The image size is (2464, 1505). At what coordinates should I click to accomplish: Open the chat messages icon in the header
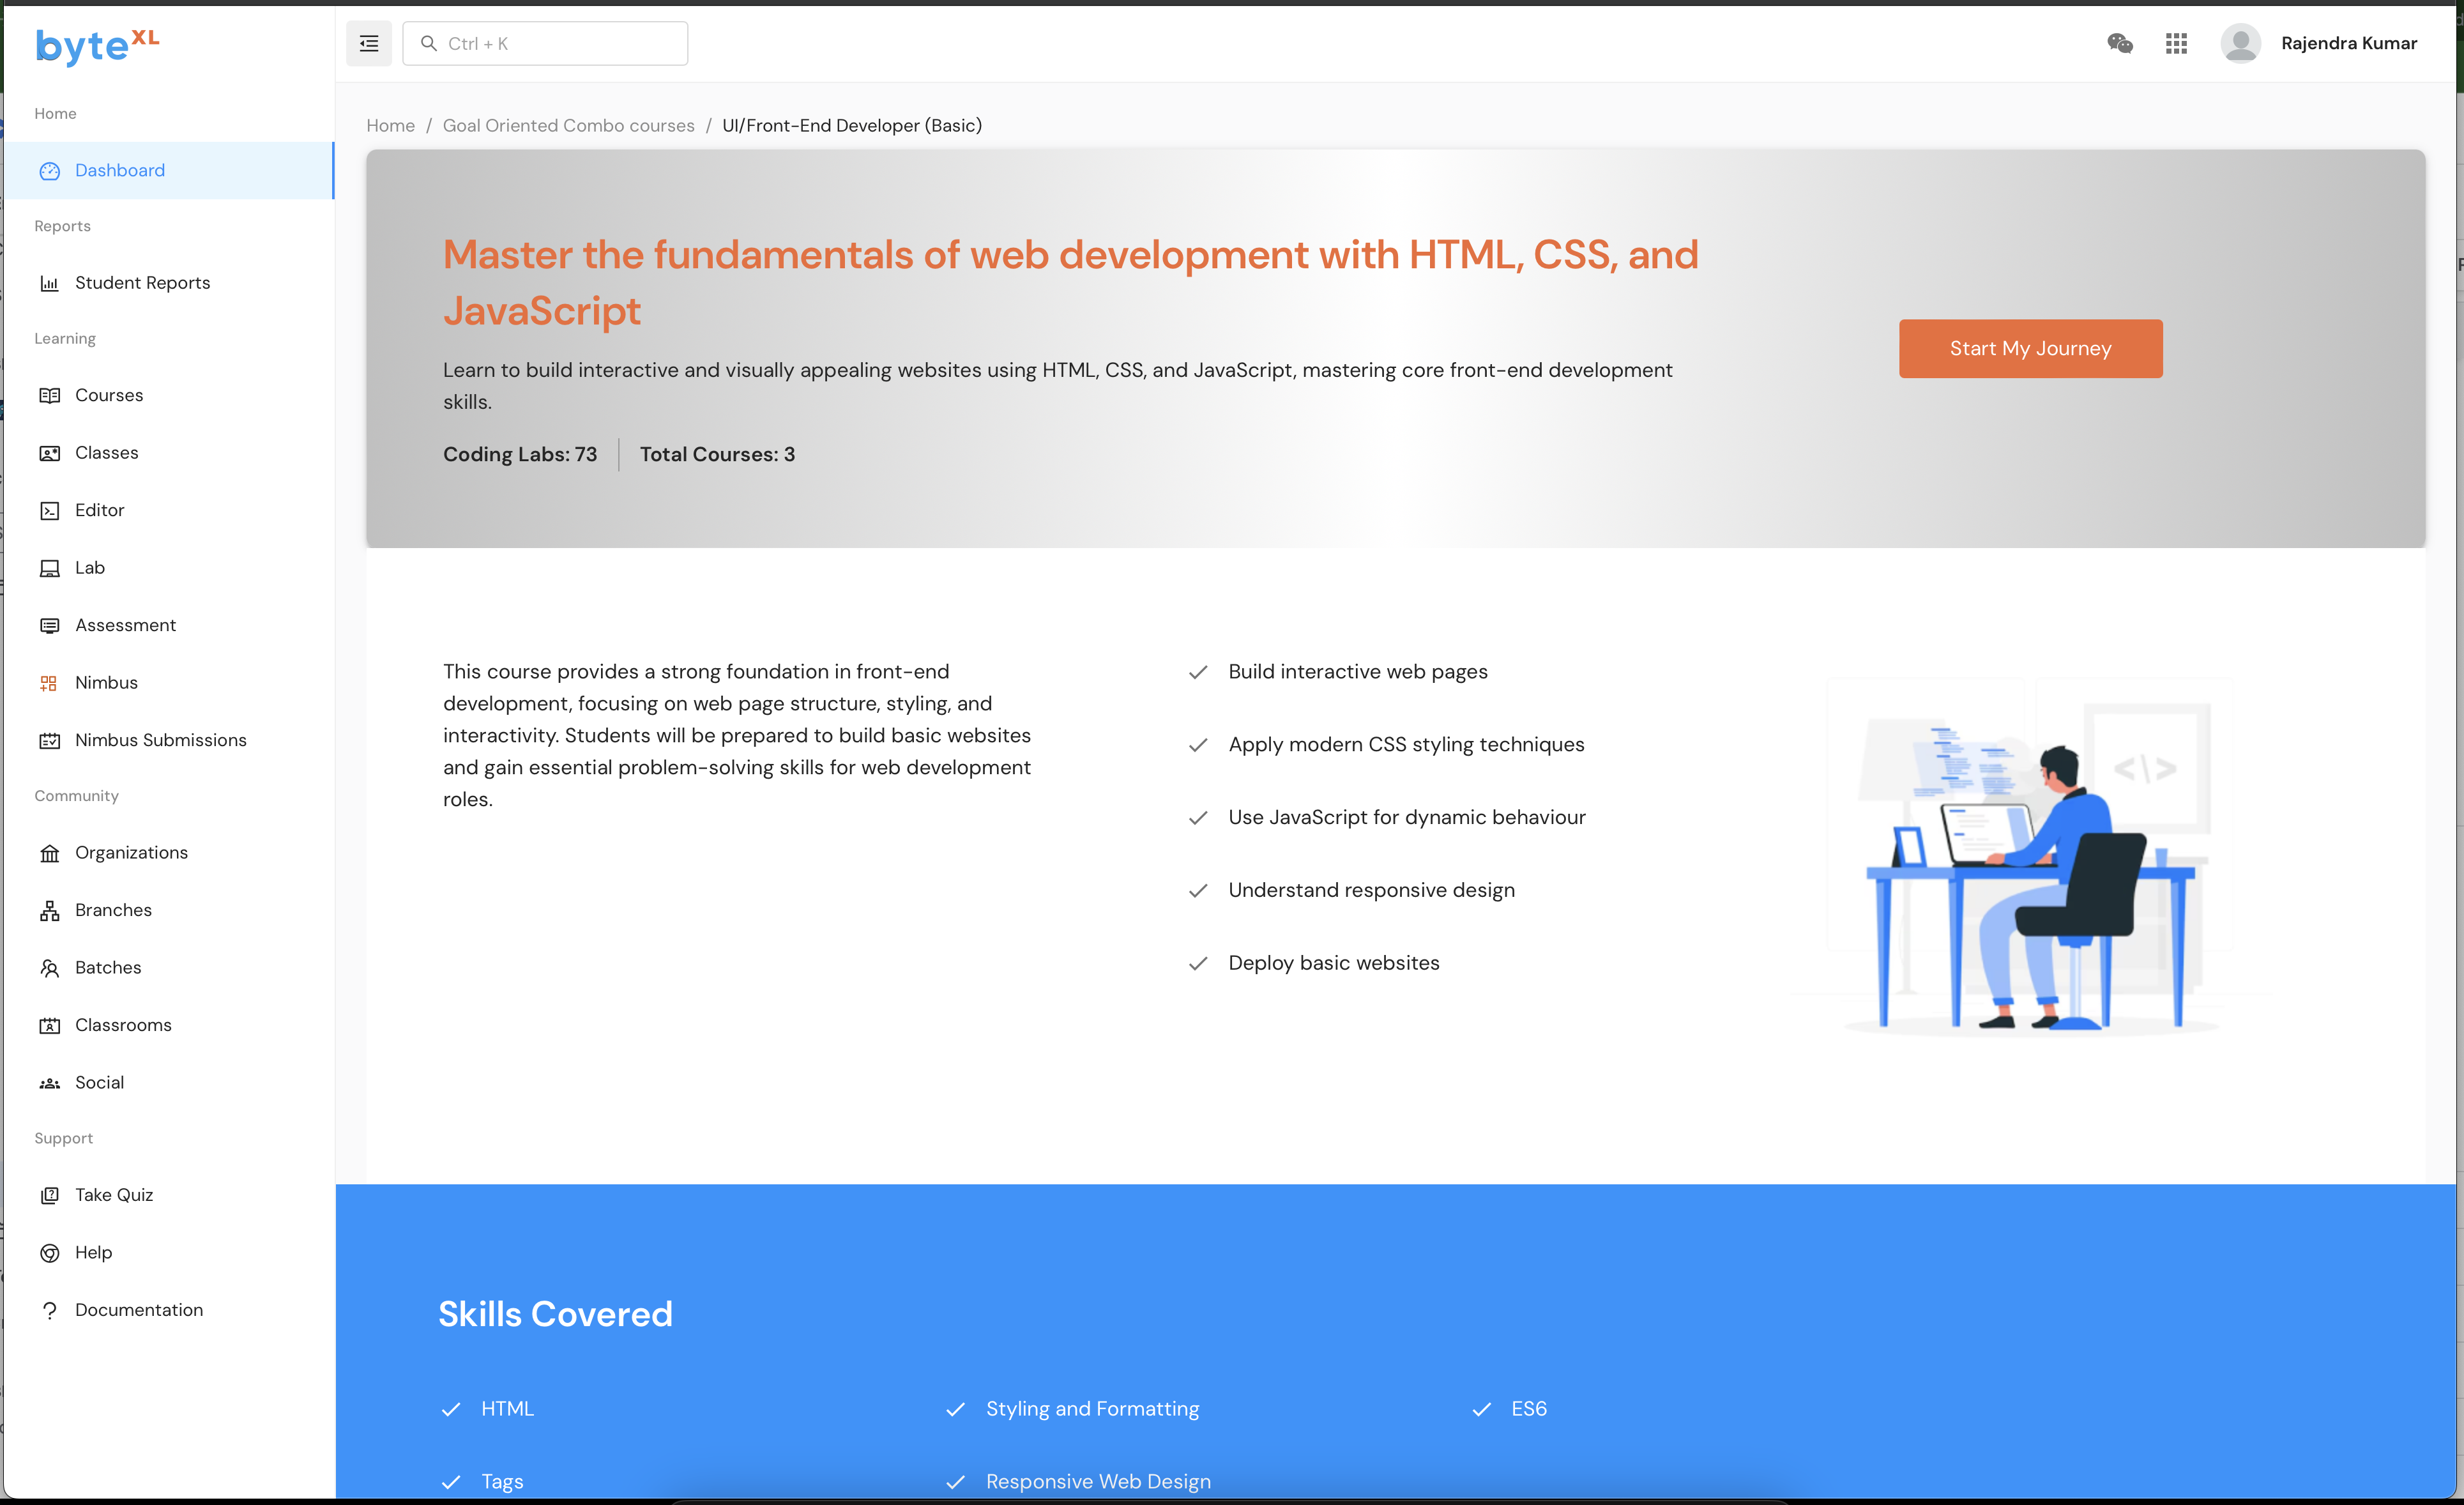pos(2119,43)
